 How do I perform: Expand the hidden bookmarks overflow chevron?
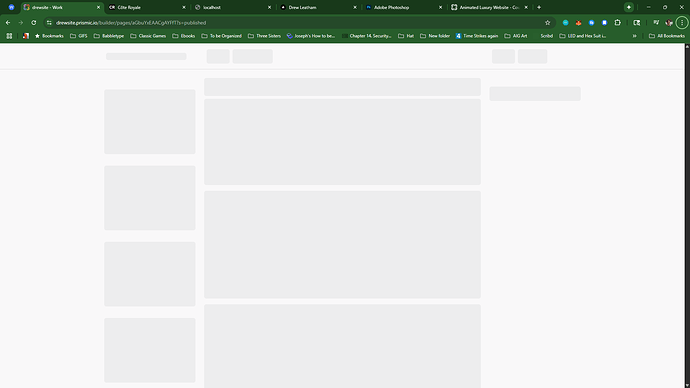634,36
